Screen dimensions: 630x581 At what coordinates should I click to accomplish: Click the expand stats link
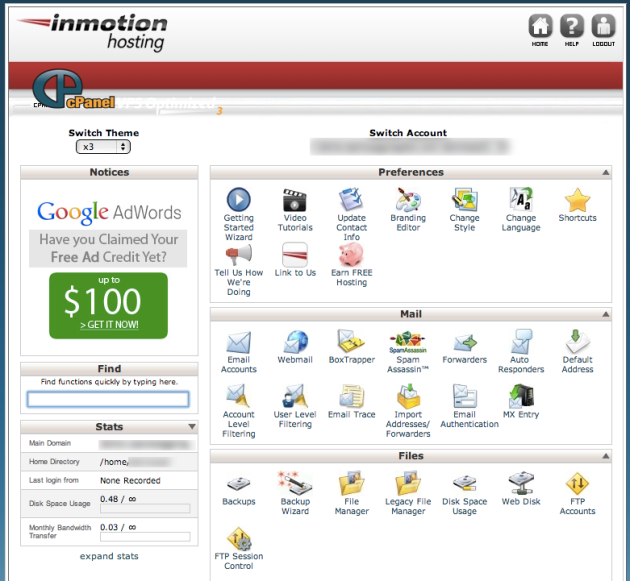coord(109,556)
